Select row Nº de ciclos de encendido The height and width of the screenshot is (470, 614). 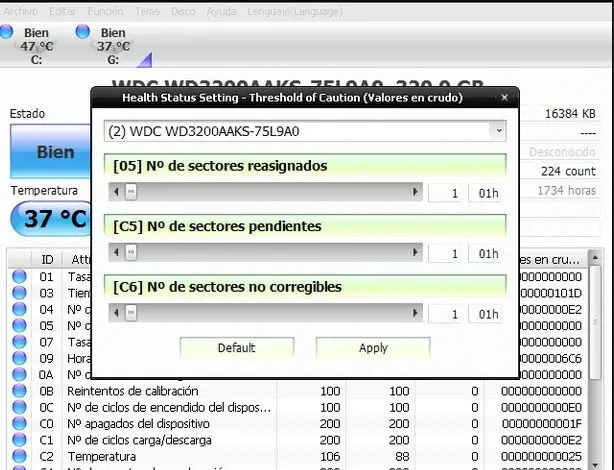click(298, 407)
